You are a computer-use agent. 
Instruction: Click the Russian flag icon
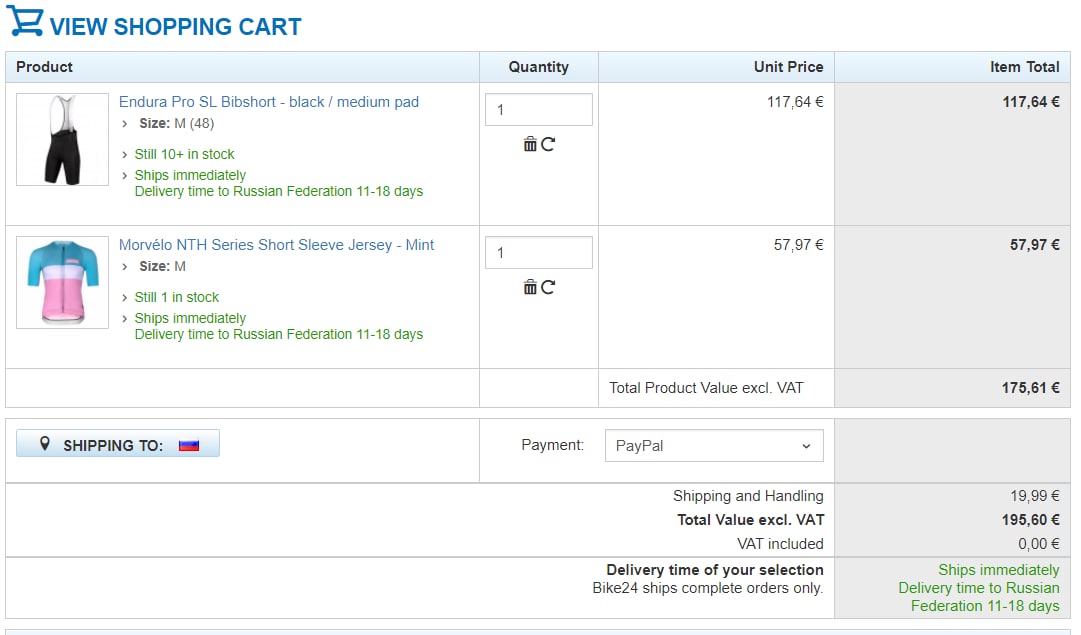[x=189, y=445]
